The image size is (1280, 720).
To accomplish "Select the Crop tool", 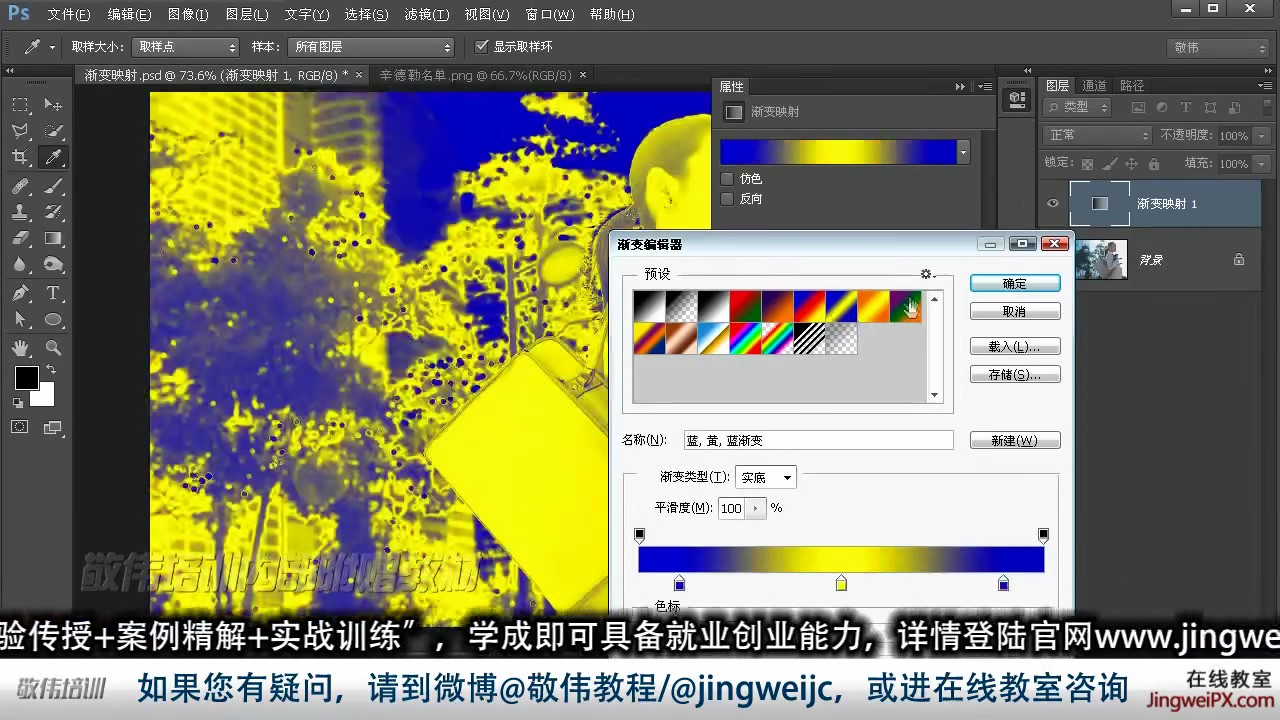I will 20,157.
